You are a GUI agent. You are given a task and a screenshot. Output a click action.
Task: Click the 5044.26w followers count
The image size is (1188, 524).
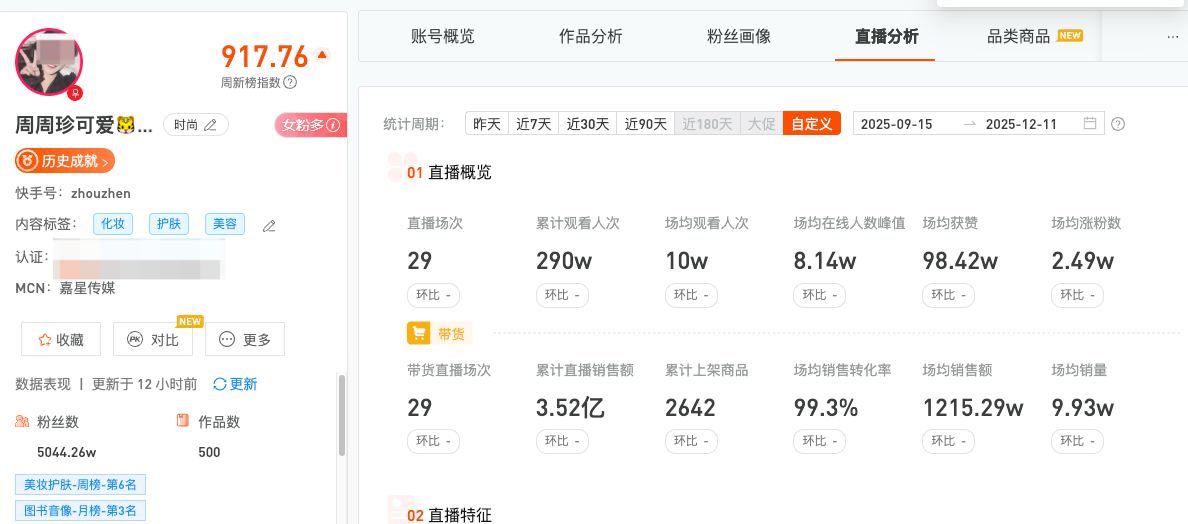click(x=67, y=453)
